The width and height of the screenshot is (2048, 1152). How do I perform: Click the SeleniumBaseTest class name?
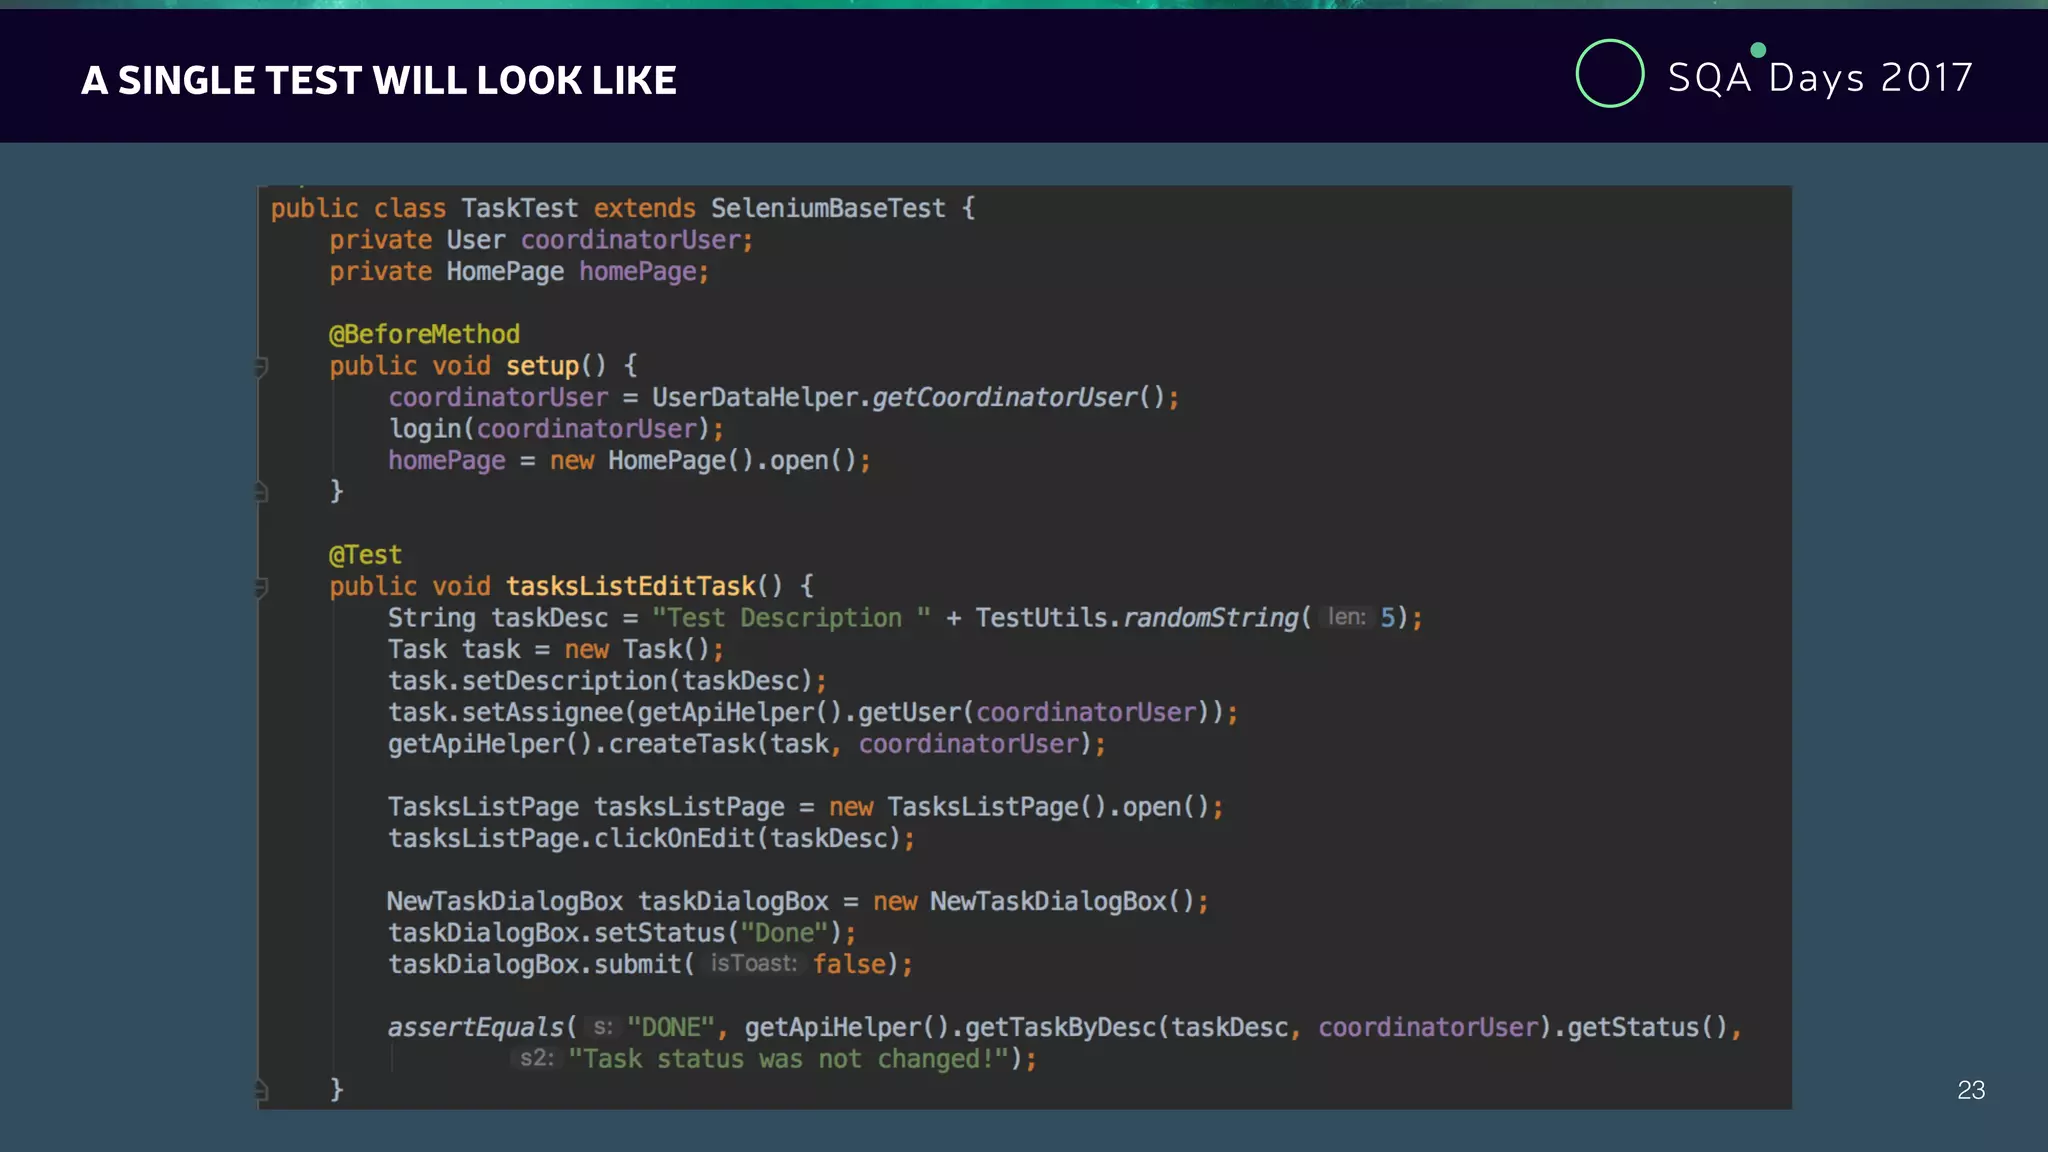click(827, 208)
